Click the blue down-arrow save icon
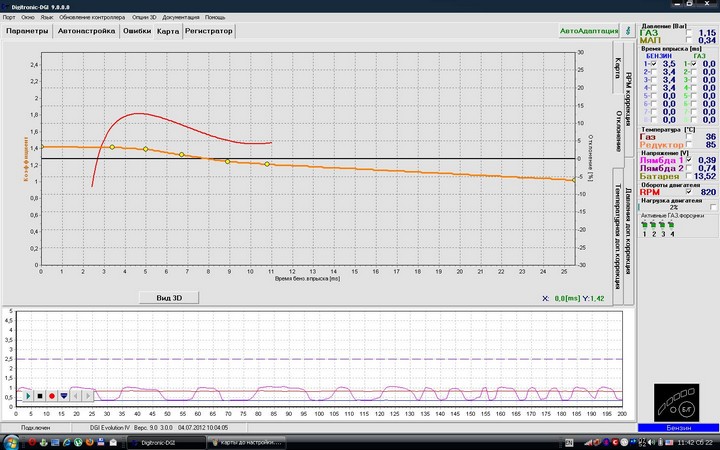Screen dimensions: 720x450 pyautogui.click(x=64, y=396)
